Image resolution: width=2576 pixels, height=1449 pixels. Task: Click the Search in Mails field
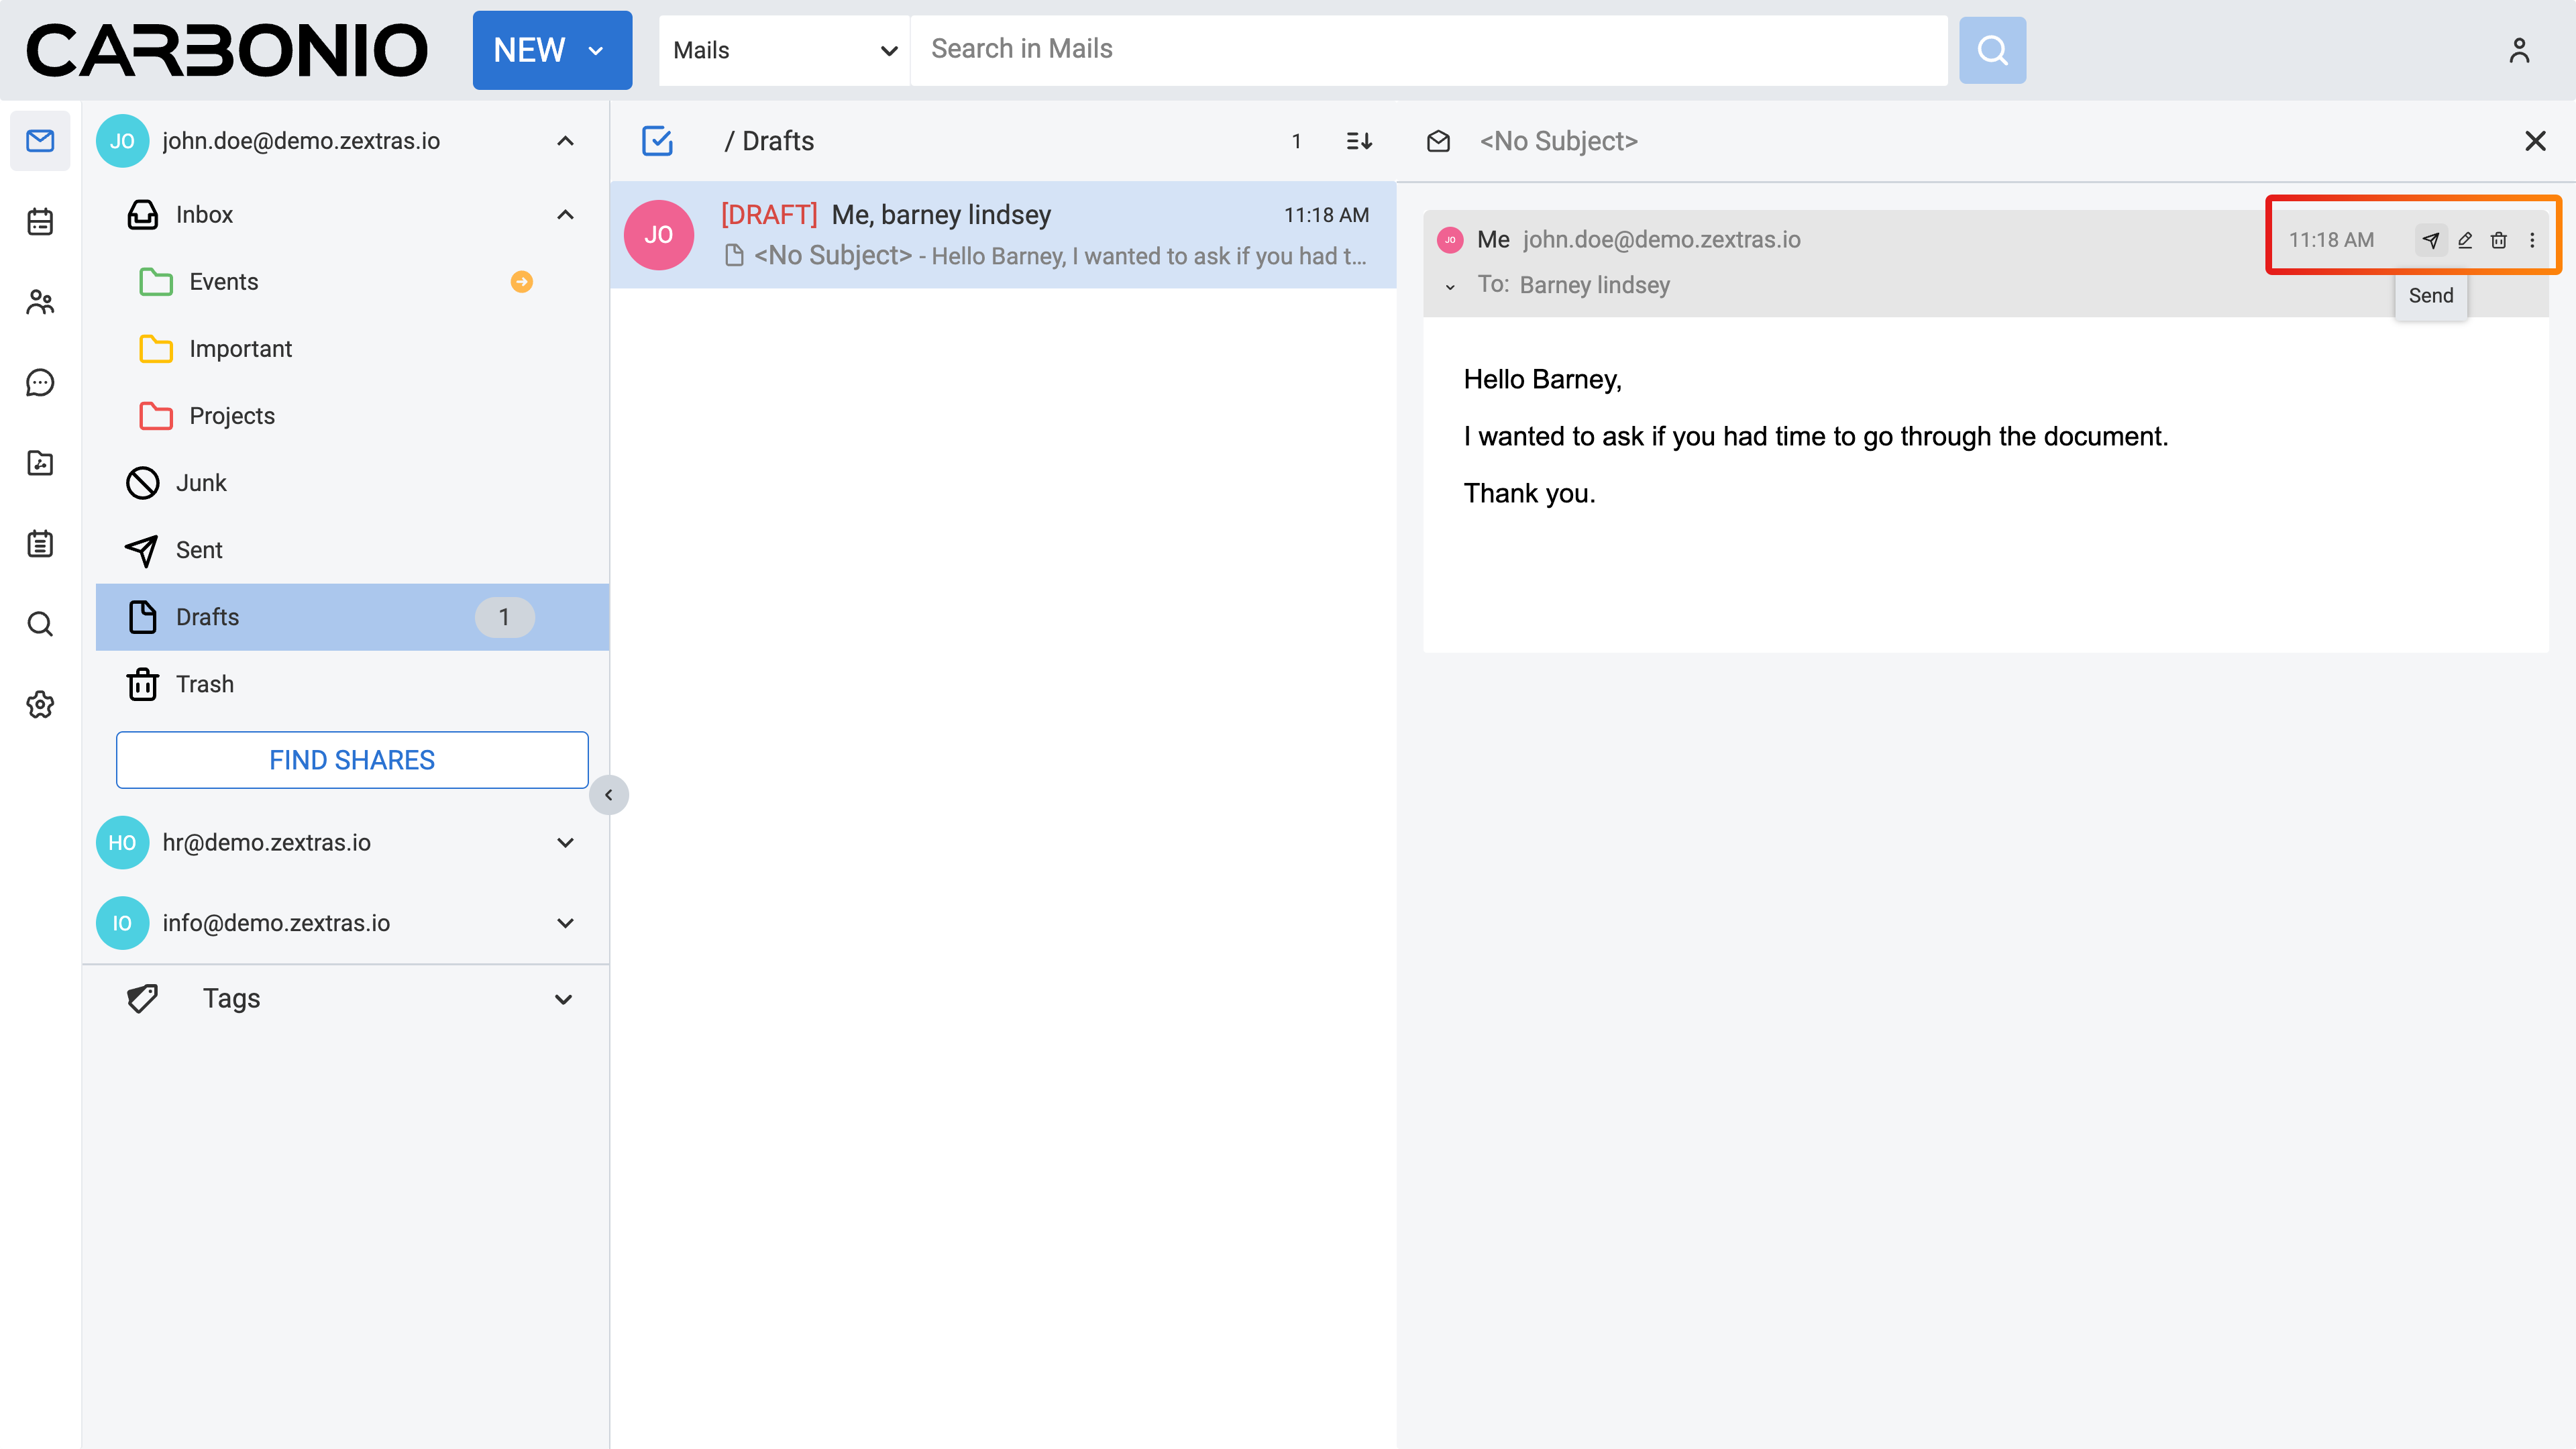point(1428,49)
